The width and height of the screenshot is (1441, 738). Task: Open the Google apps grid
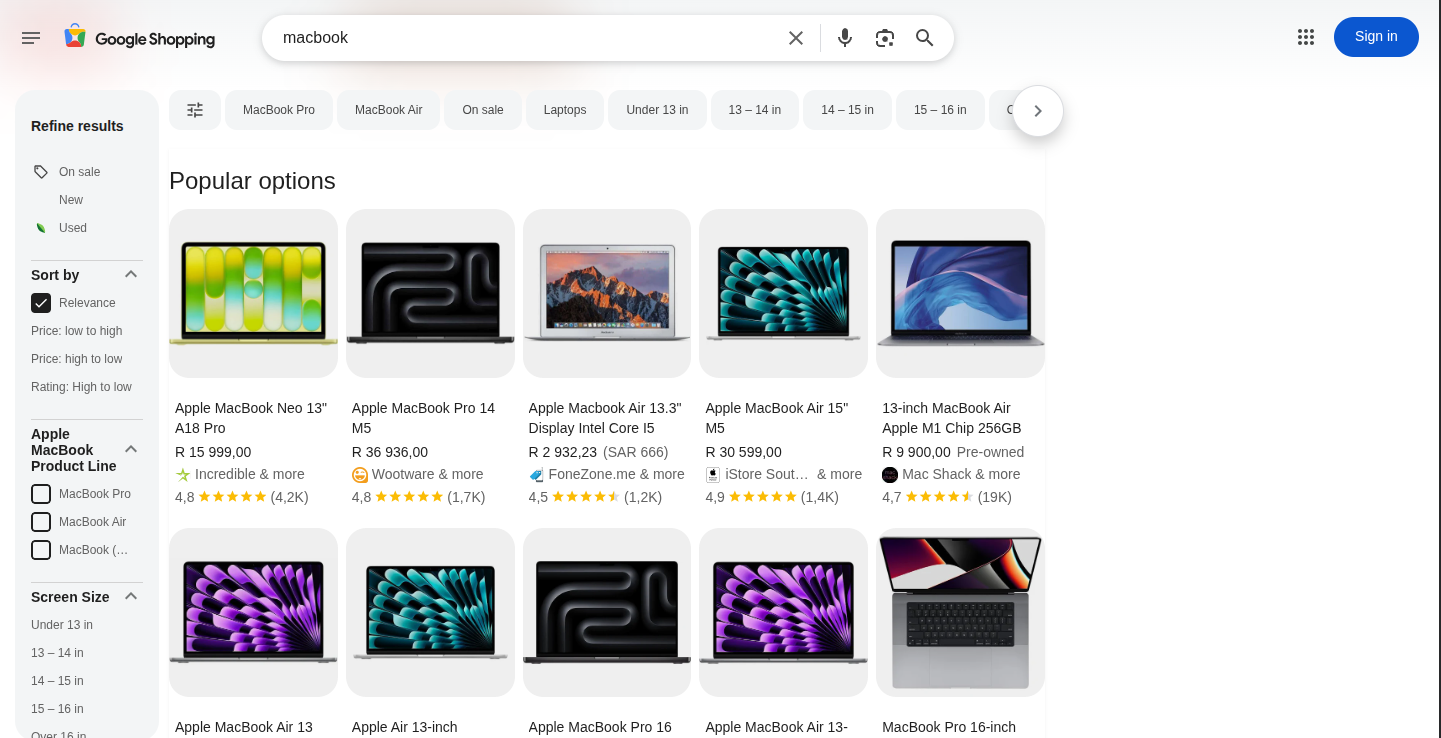pos(1306,37)
